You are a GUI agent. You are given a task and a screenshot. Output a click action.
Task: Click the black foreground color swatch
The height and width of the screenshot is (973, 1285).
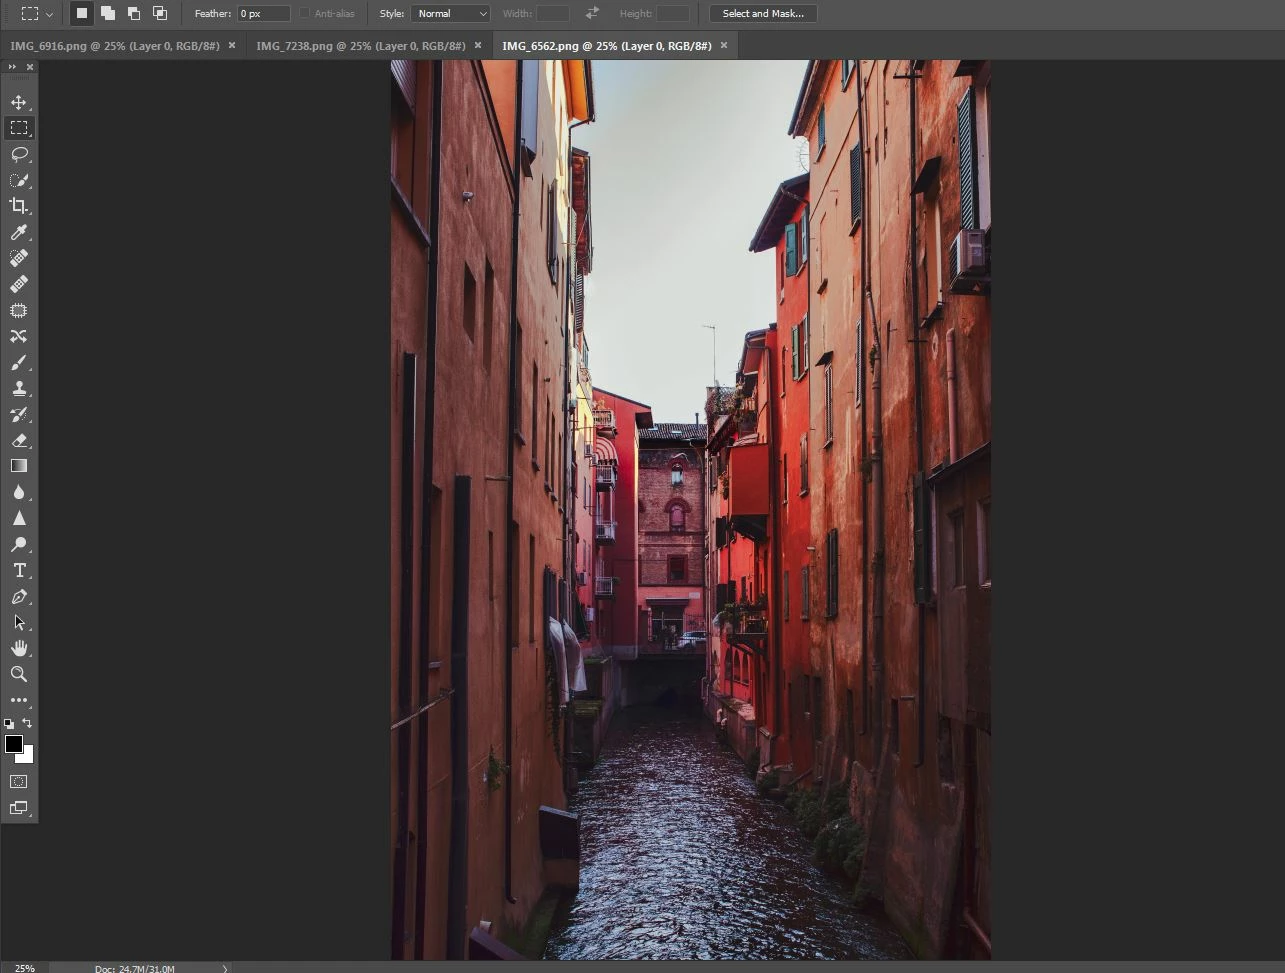[x=13, y=743]
